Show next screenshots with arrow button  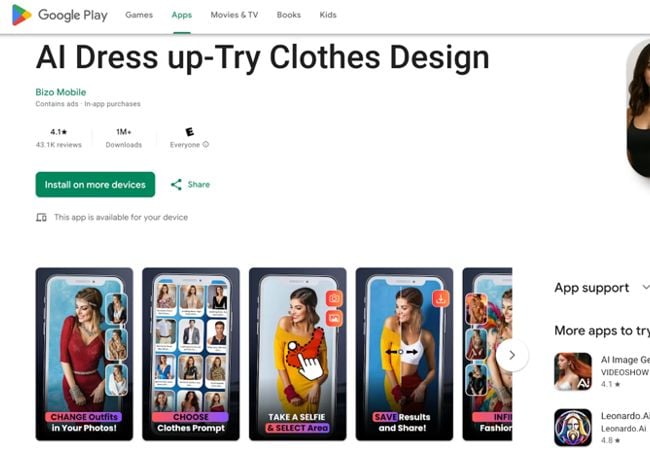point(512,355)
